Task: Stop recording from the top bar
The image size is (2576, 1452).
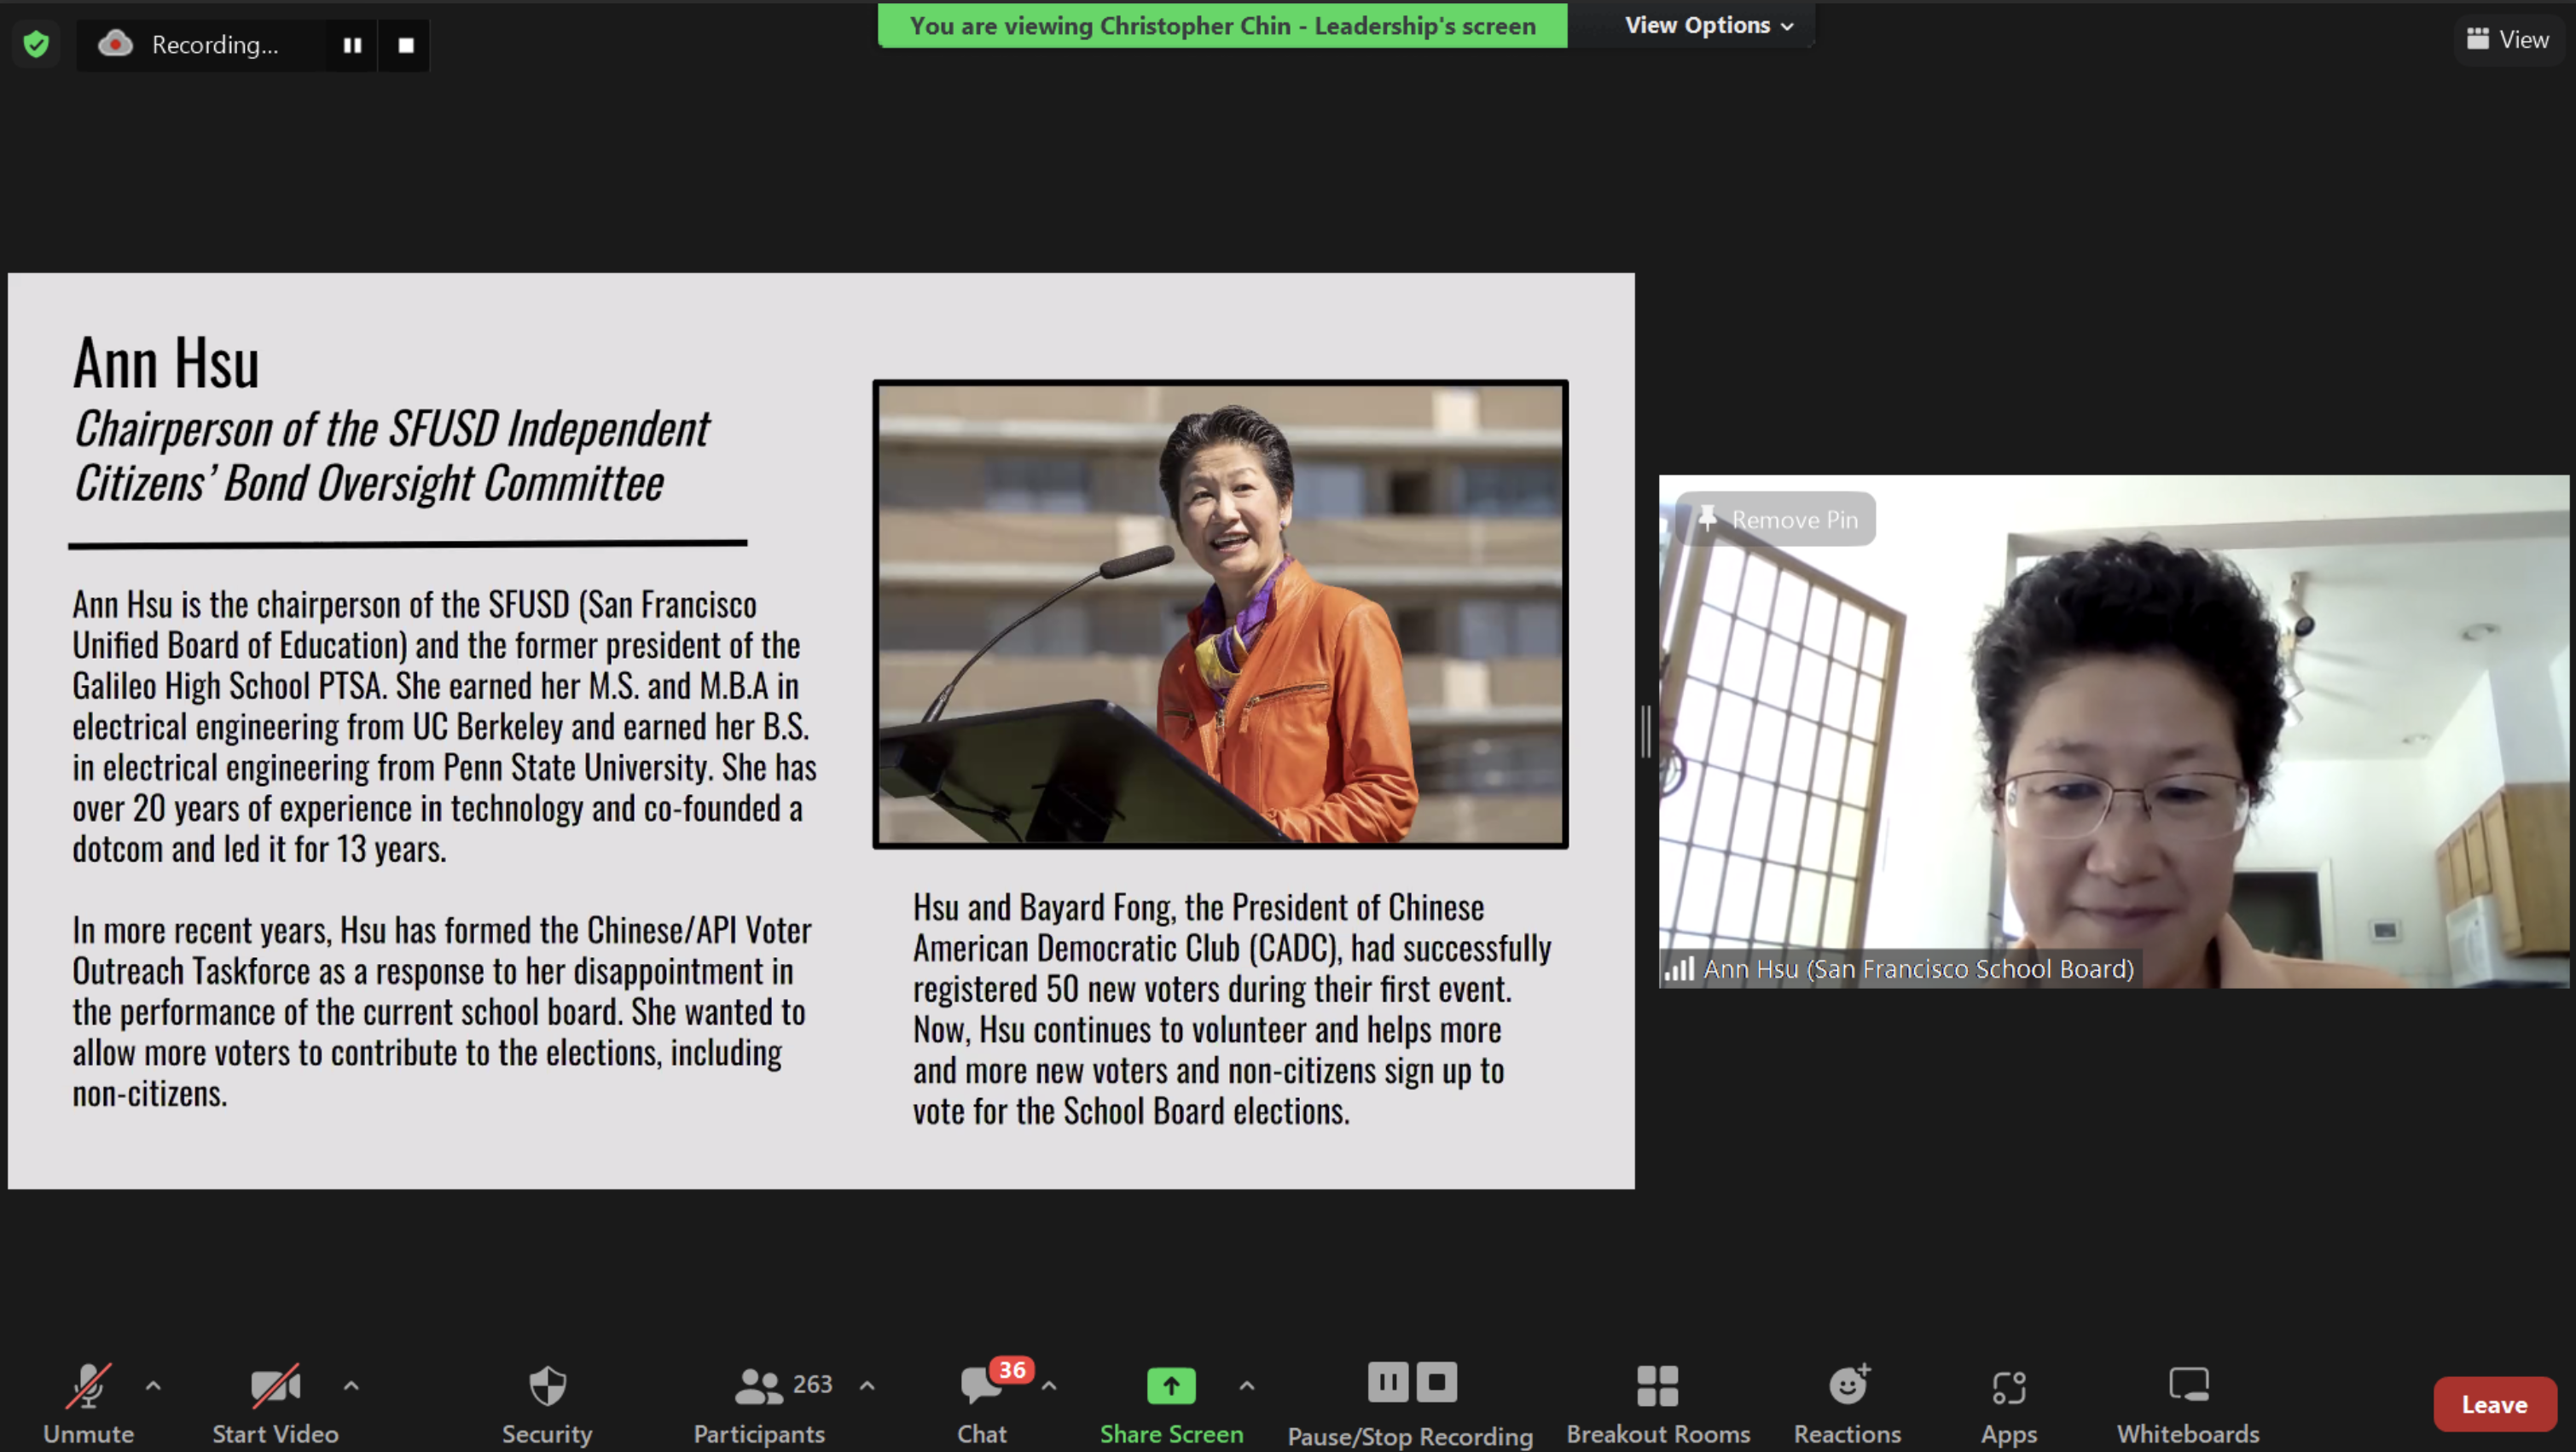Action: point(405,45)
